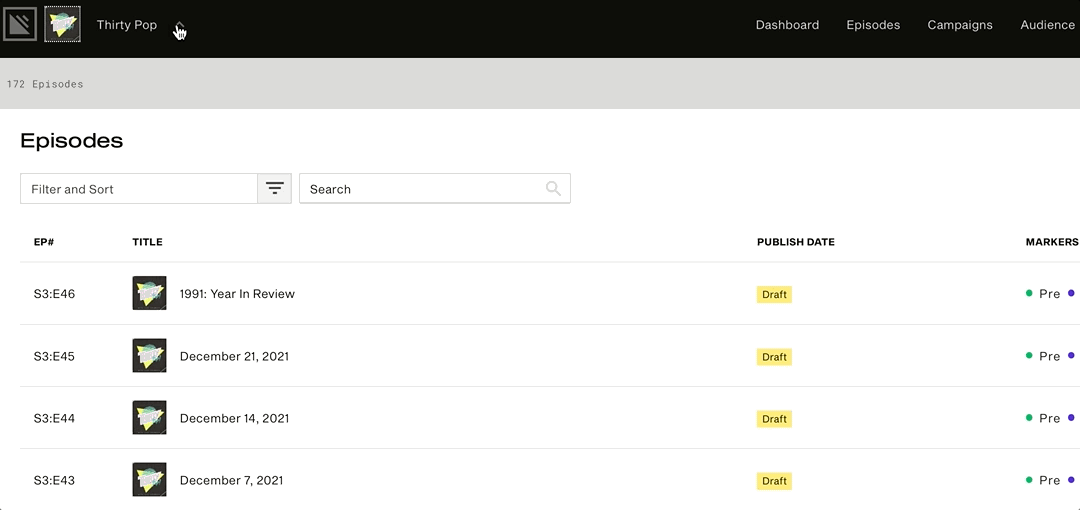Sort by the Publish Date column header
This screenshot has height=510, width=1080.
pos(795,242)
